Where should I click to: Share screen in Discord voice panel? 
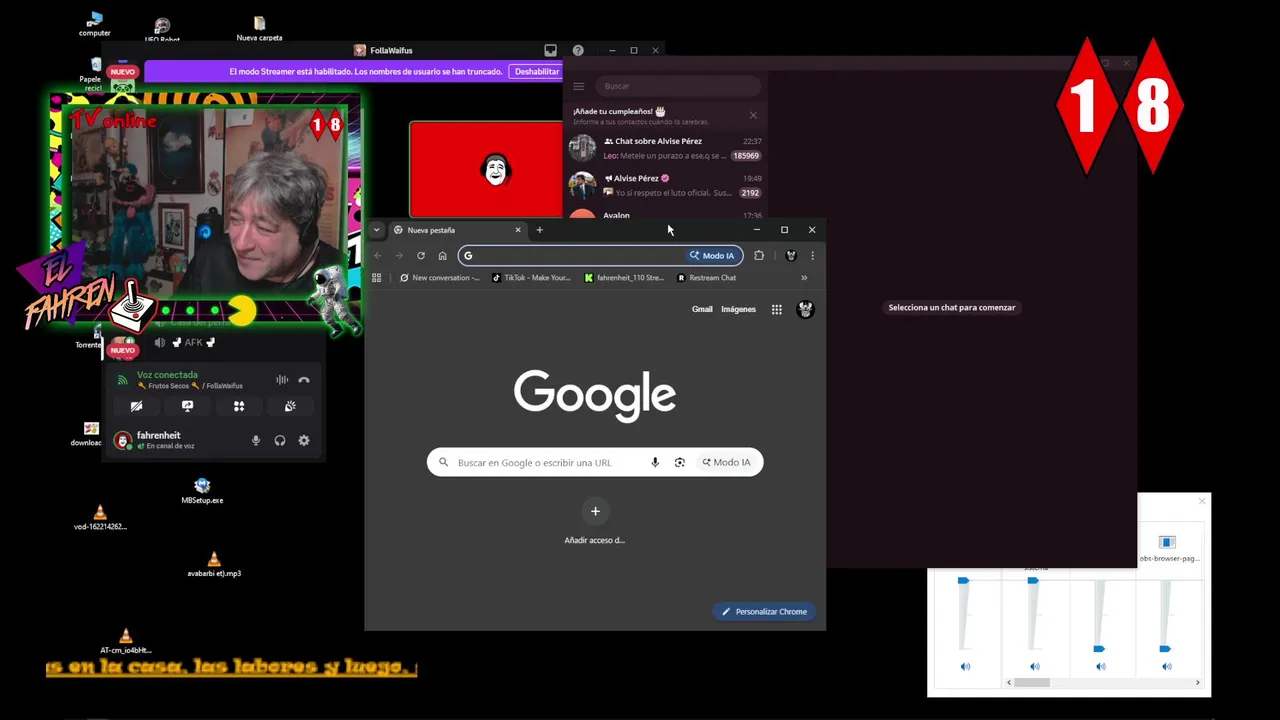point(187,406)
